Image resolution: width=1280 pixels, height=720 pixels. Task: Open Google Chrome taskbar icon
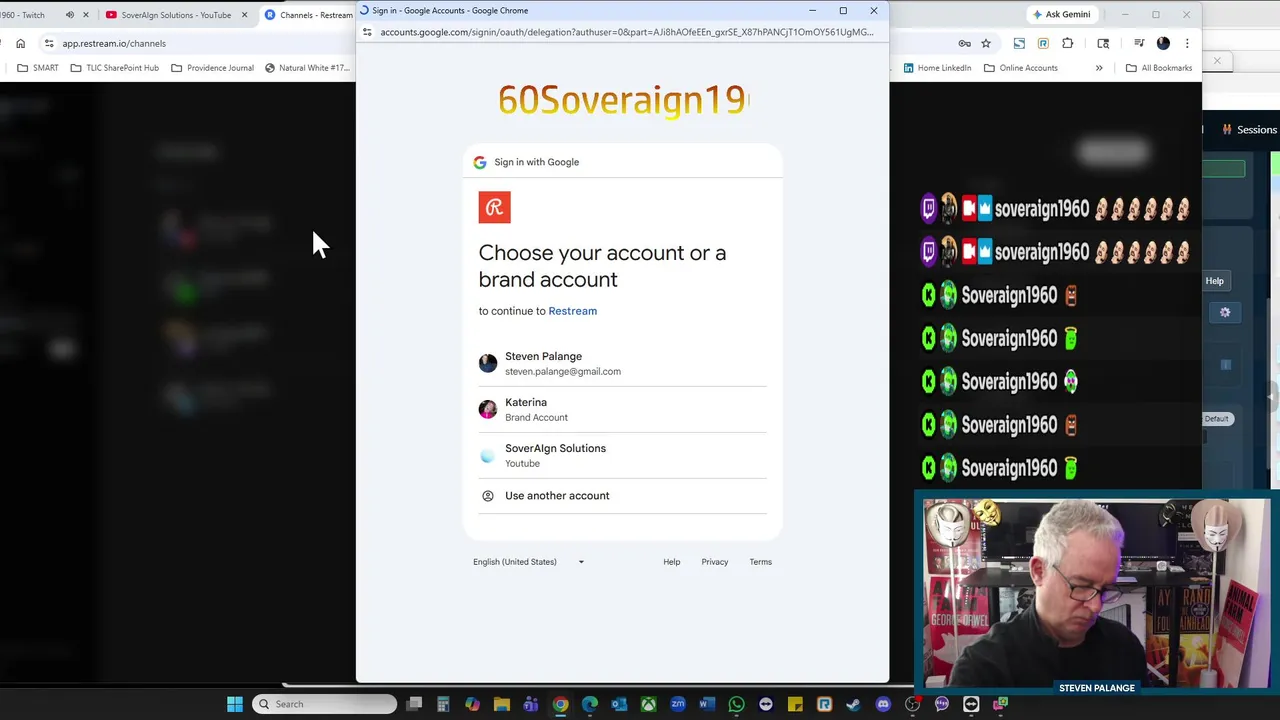560,704
